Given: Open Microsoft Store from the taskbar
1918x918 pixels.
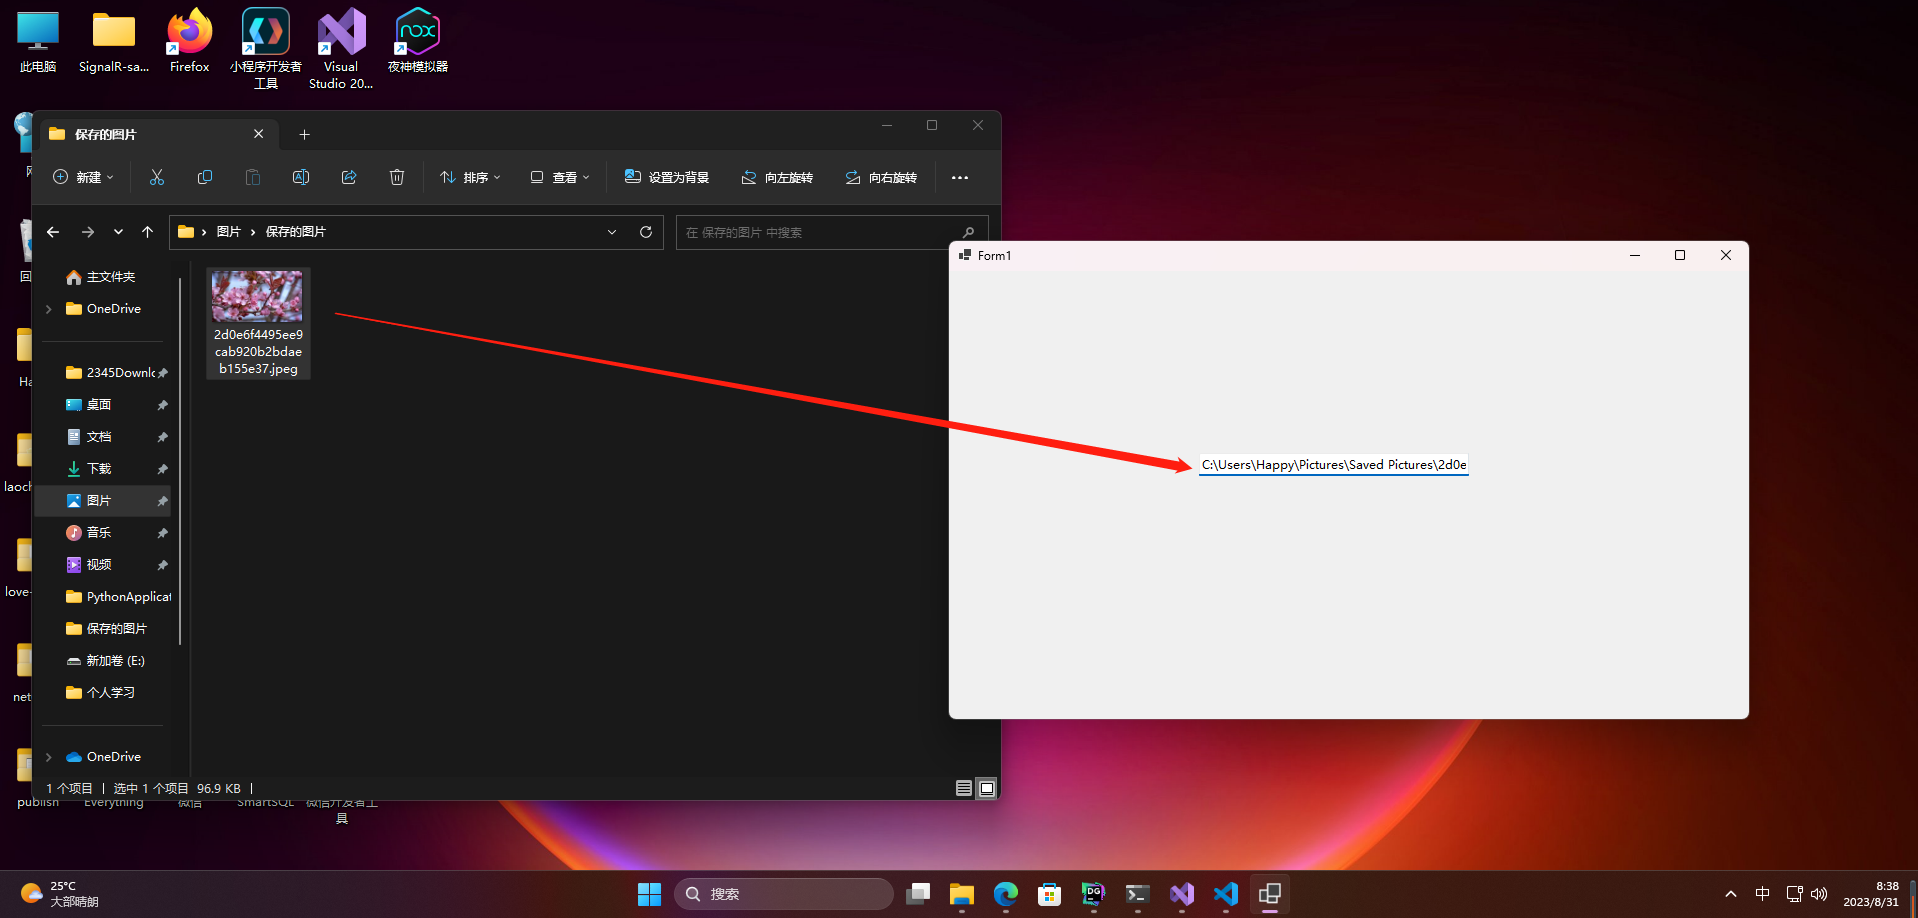Looking at the screenshot, I should pos(1050,894).
